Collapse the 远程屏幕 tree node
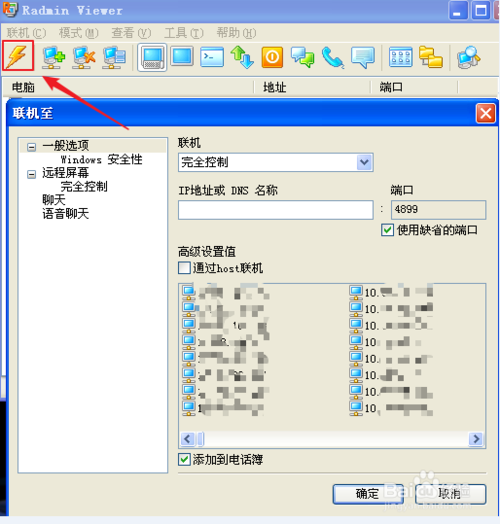Viewport: 500px width, 524px height. 31,174
